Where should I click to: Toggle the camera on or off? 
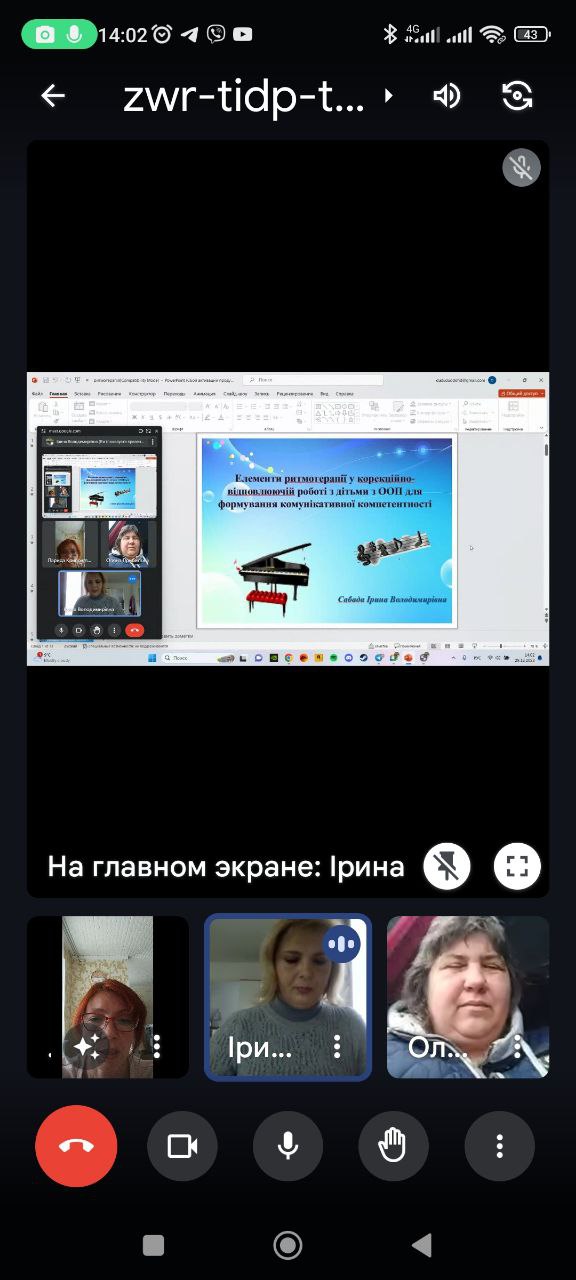point(182,1146)
